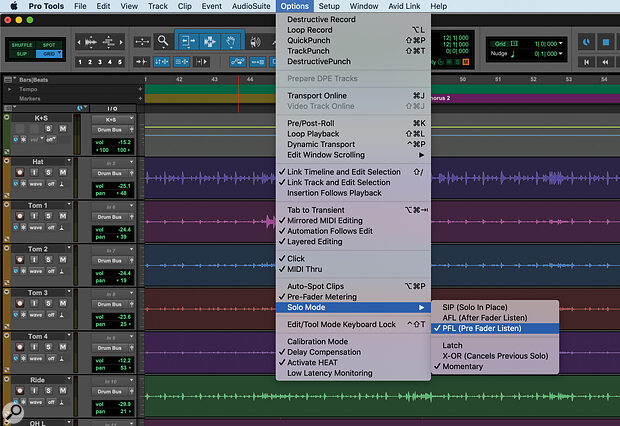
Task: Toggle Link Track and Edit Selection button
Action: [181, 62]
